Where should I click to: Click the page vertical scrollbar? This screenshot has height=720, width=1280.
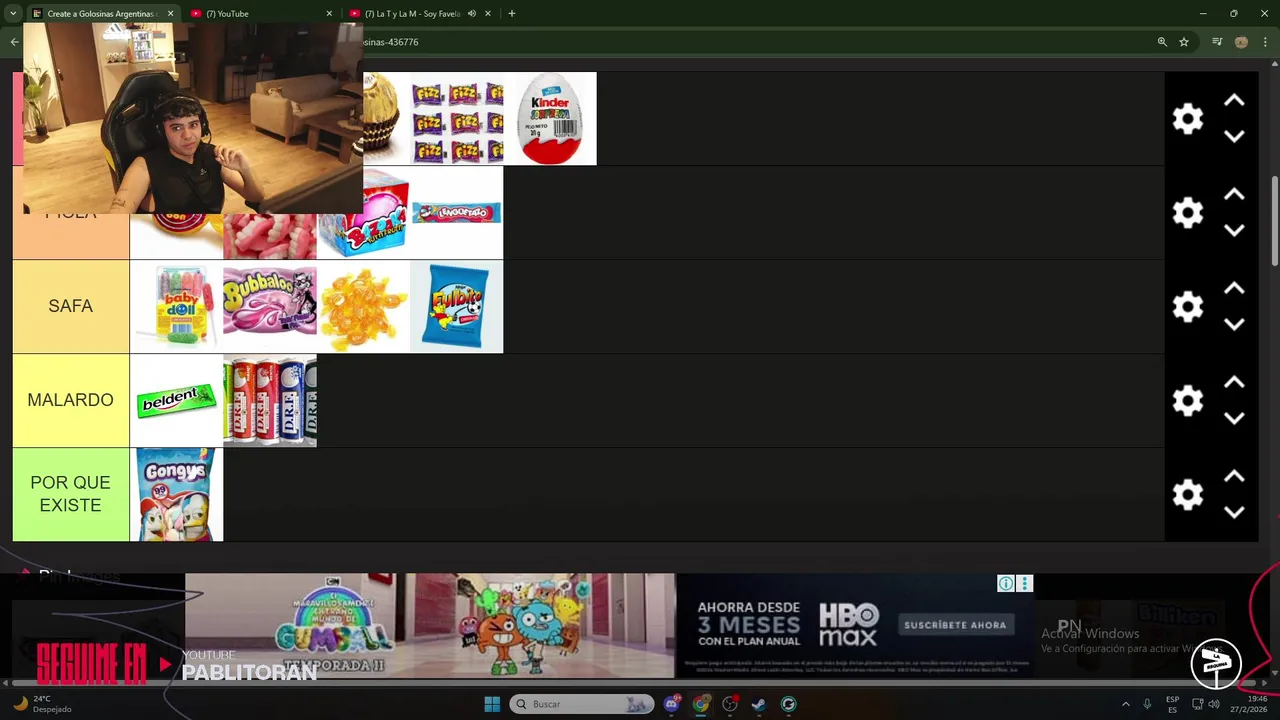[x=1275, y=222]
